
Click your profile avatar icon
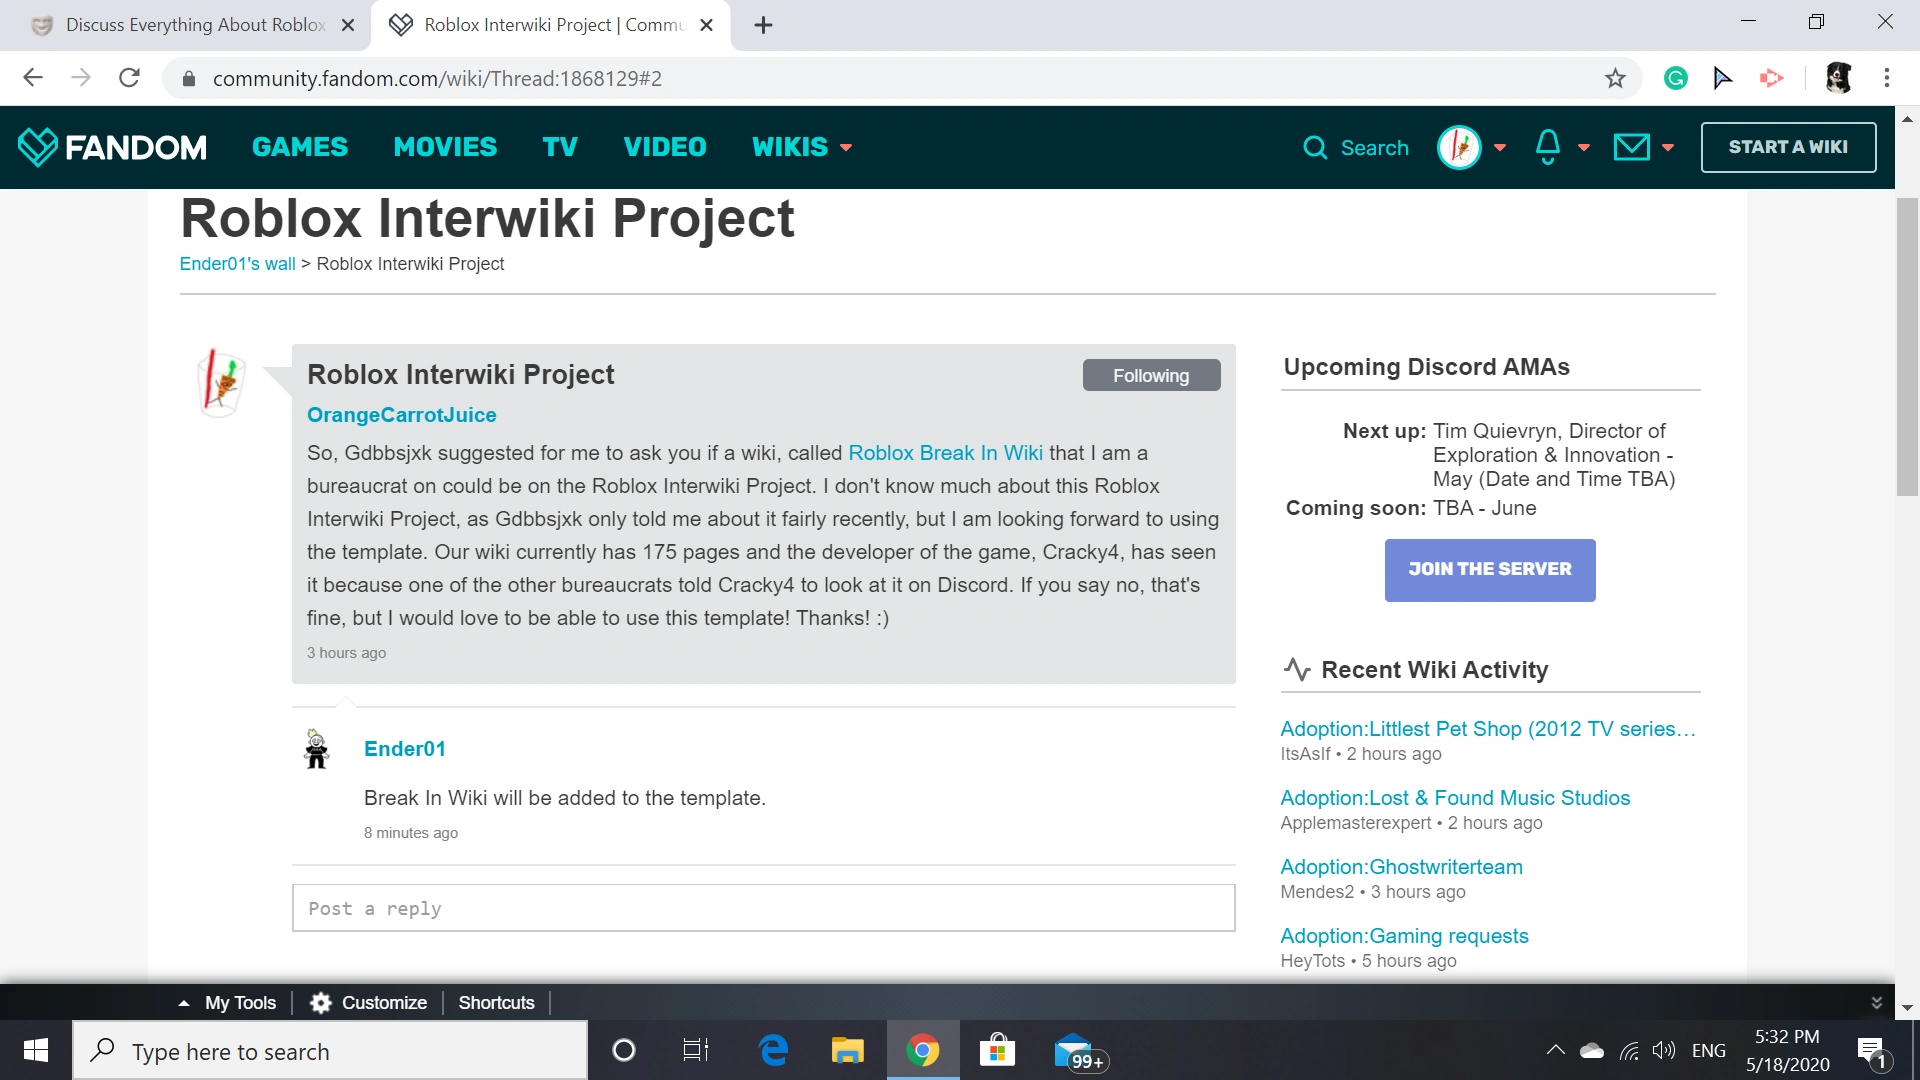(x=1458, y=147)
